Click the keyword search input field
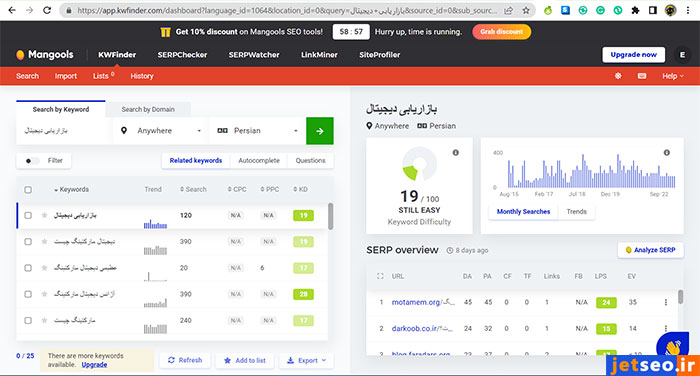Screen dimensions: 700x376 [64, 131]
